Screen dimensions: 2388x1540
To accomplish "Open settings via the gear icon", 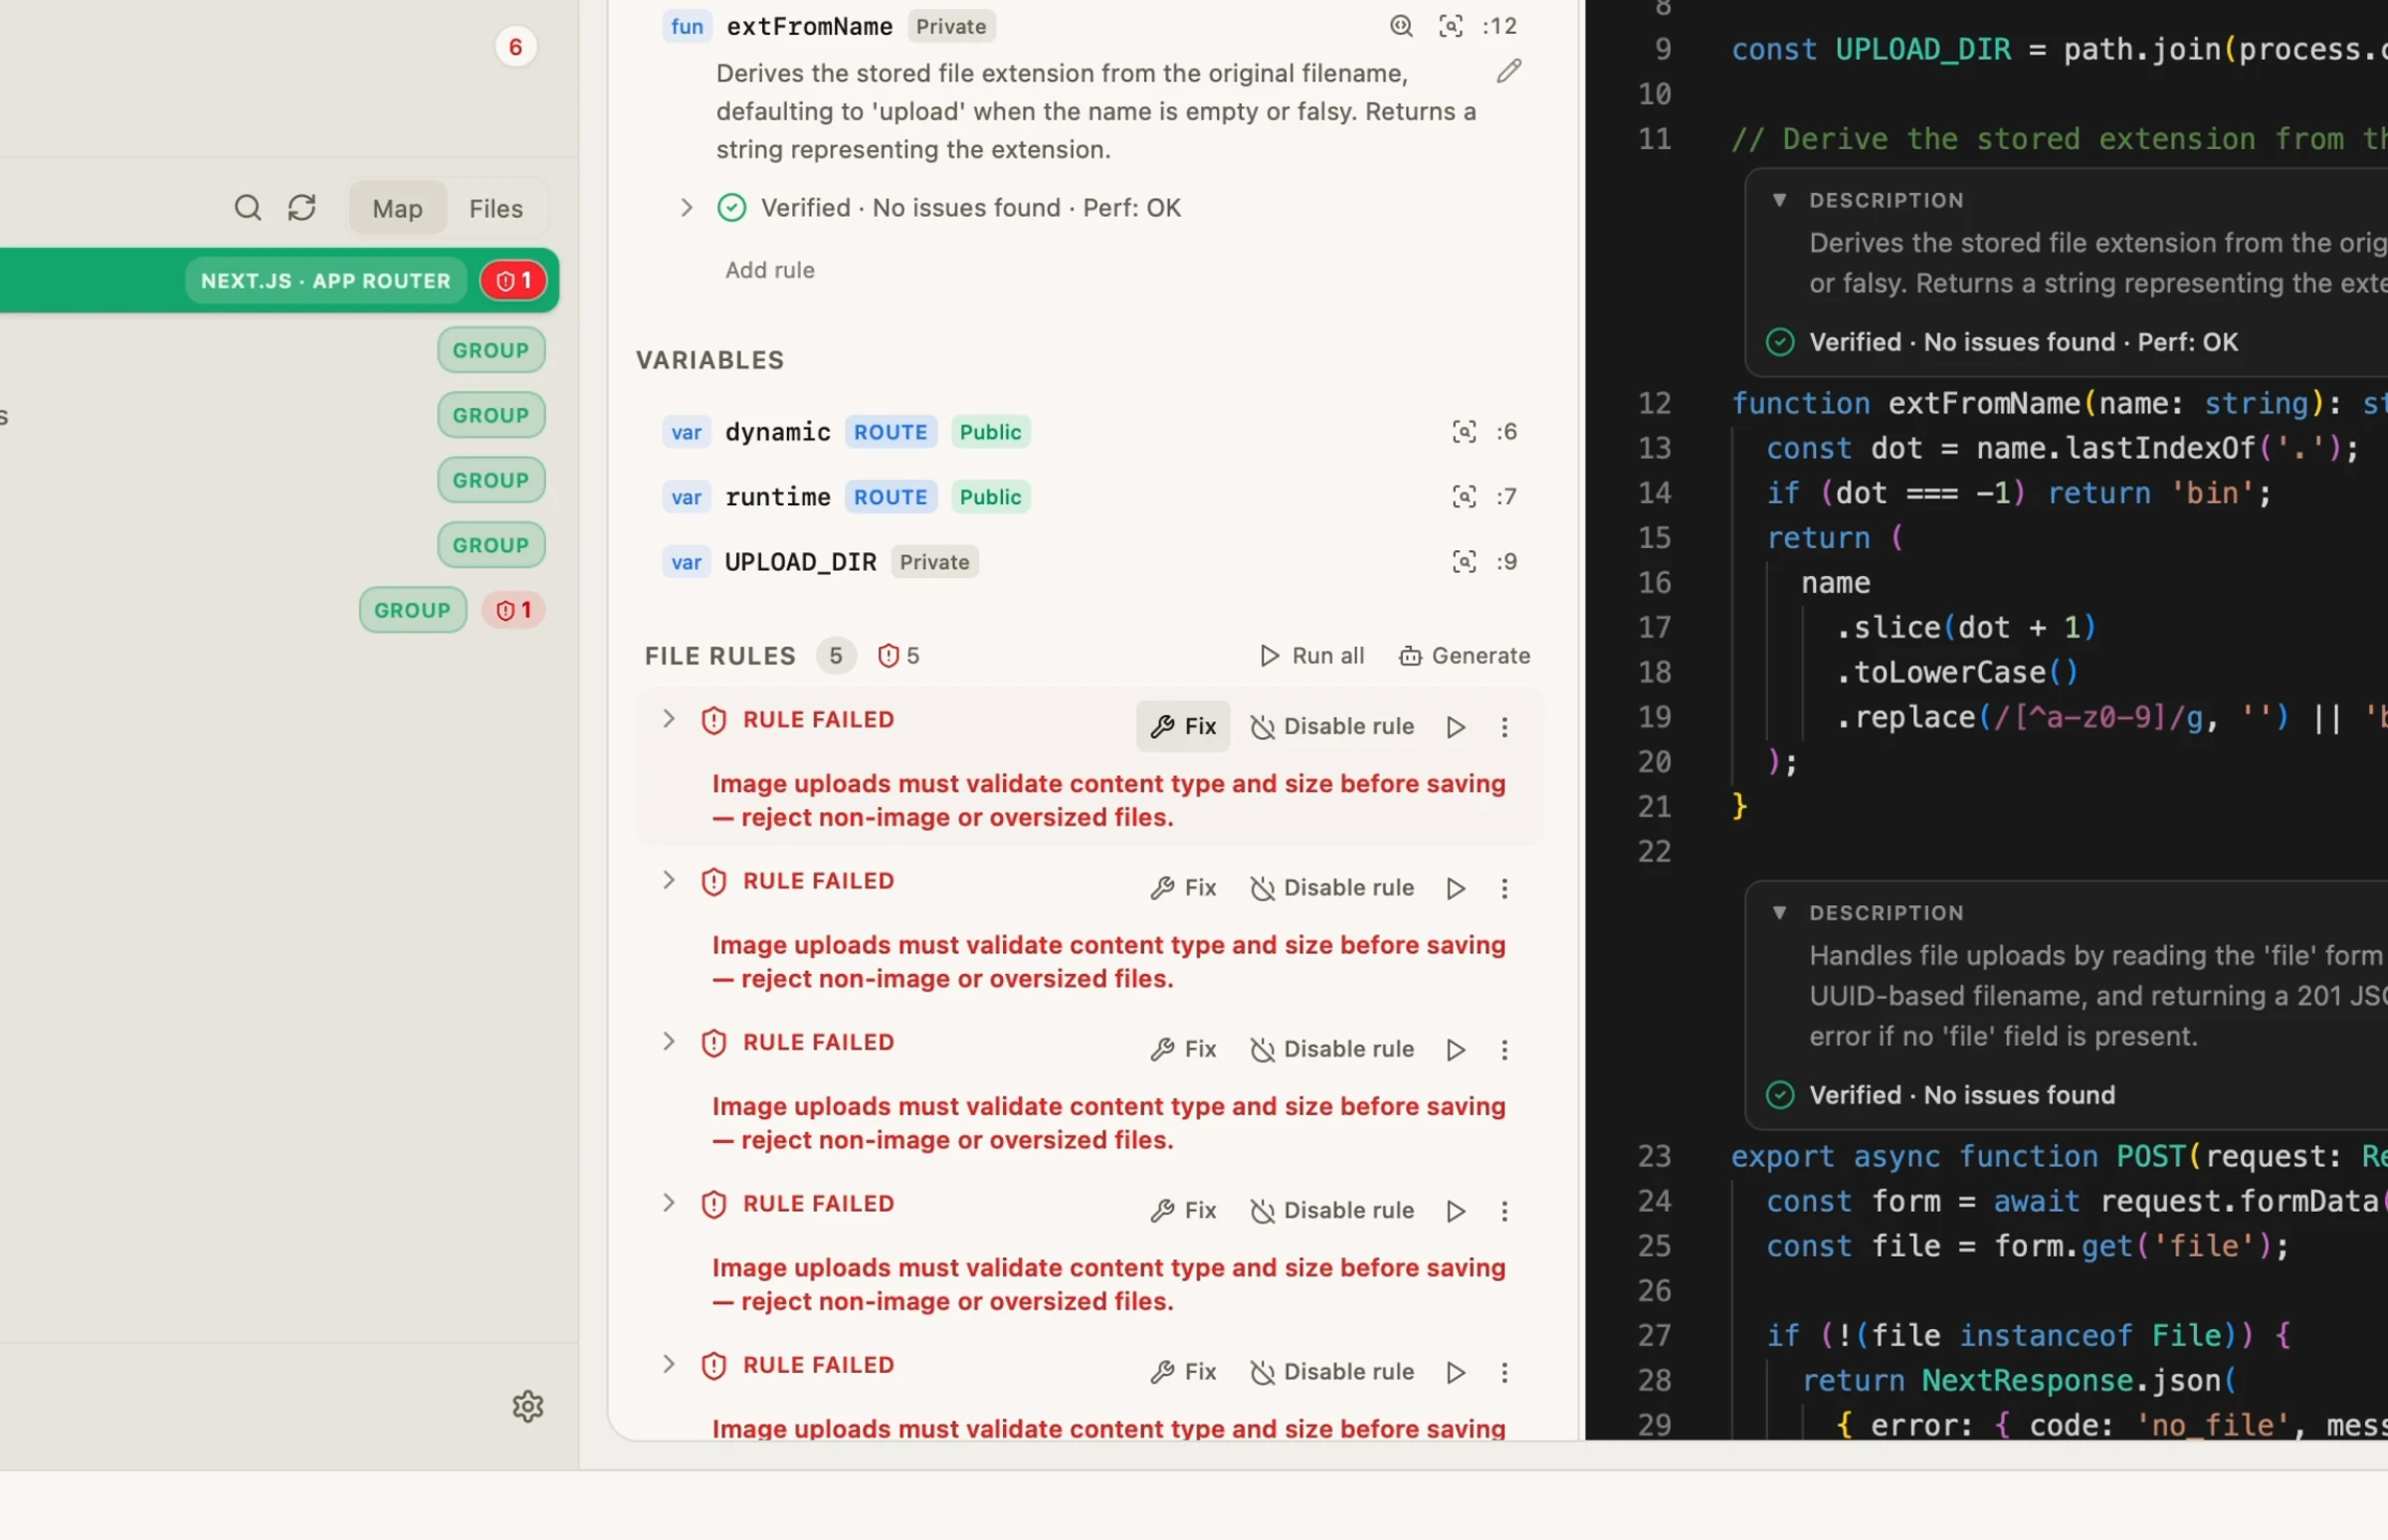I will (x=528, y=1406).
